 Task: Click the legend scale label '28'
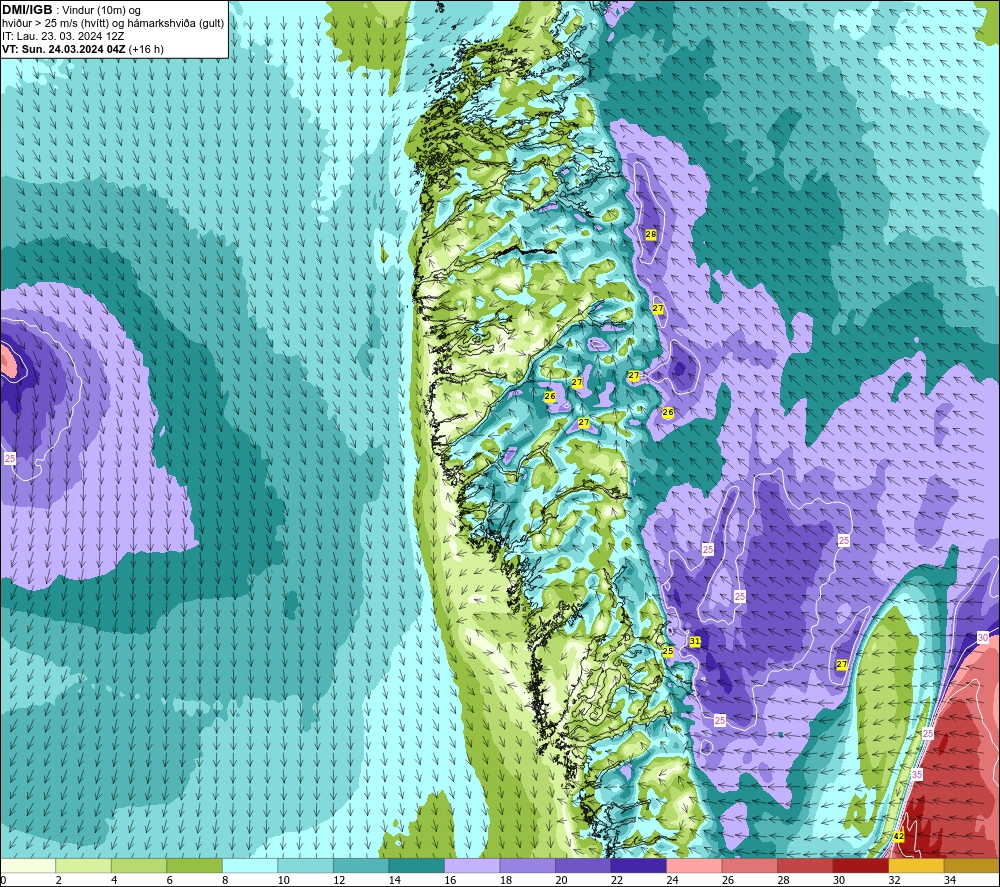click(x=783, y=881)
